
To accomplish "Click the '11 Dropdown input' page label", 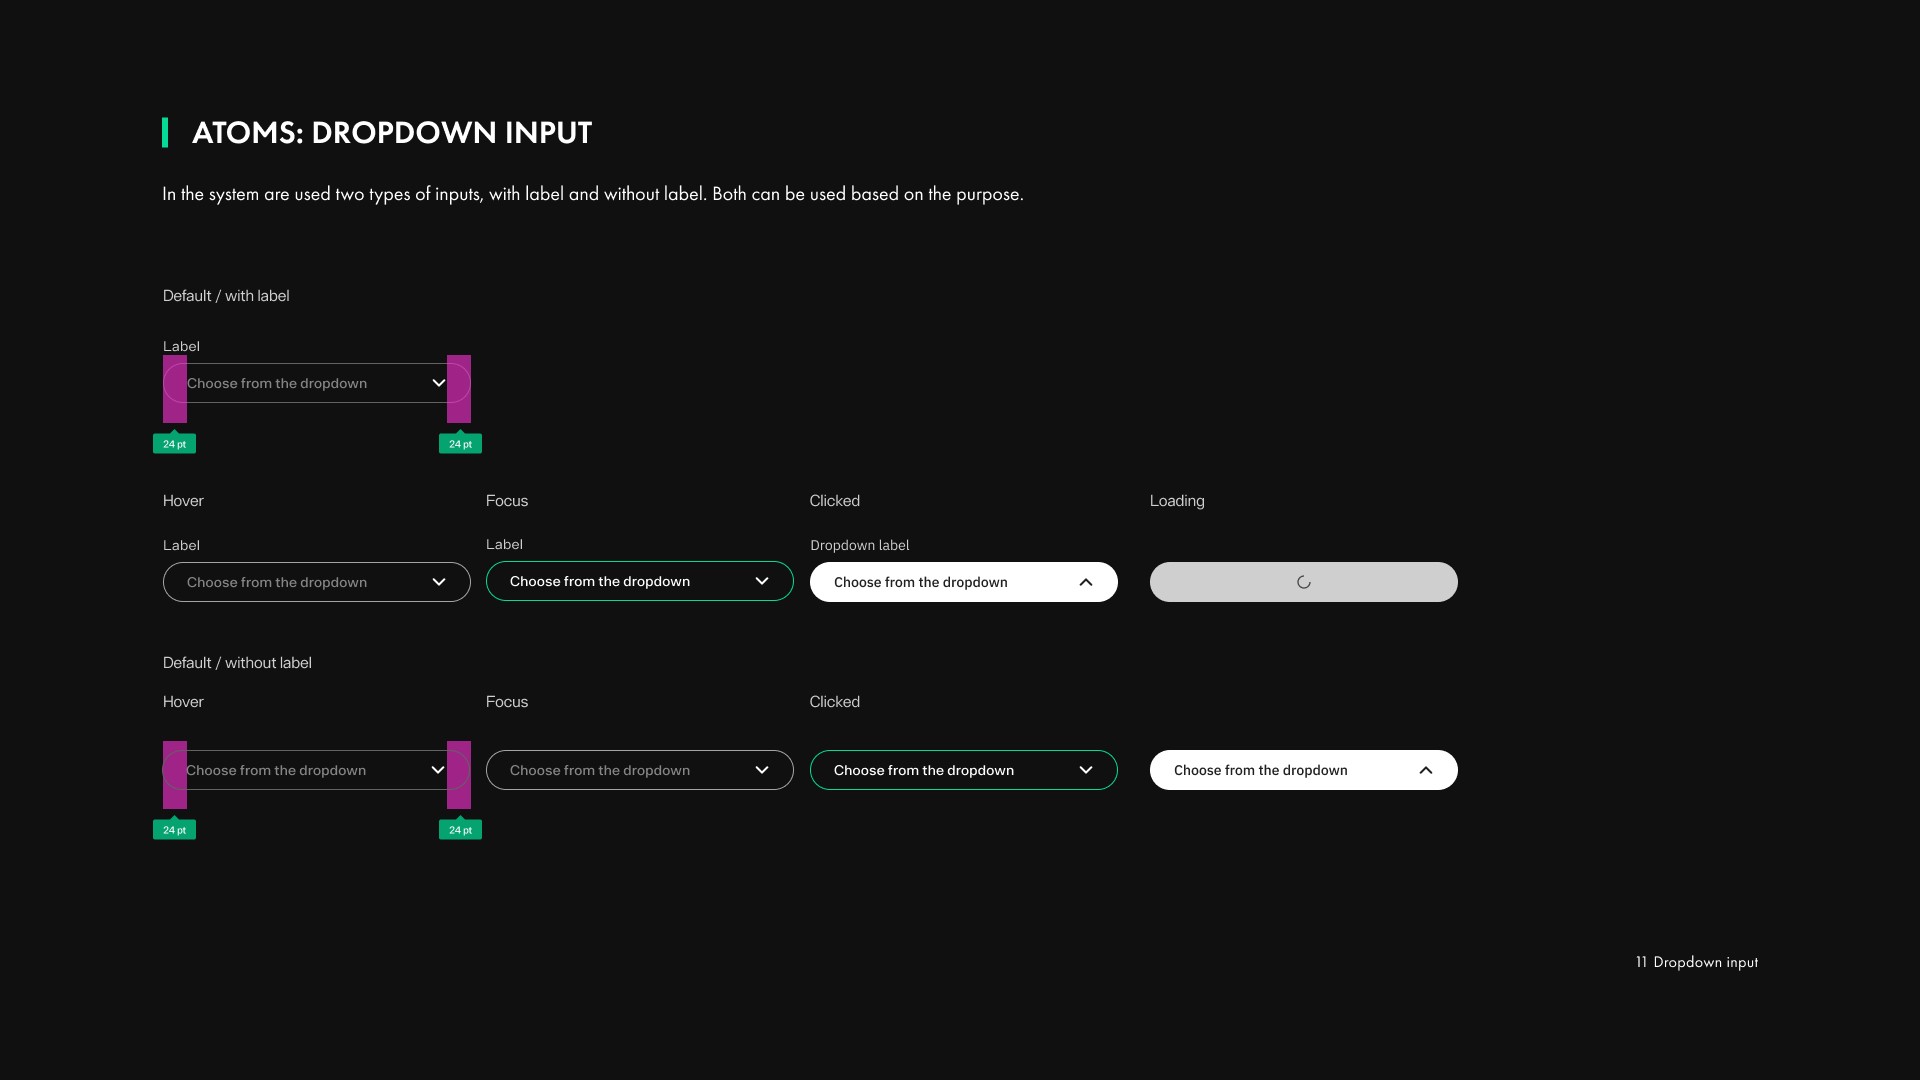I will [1696, 962].
